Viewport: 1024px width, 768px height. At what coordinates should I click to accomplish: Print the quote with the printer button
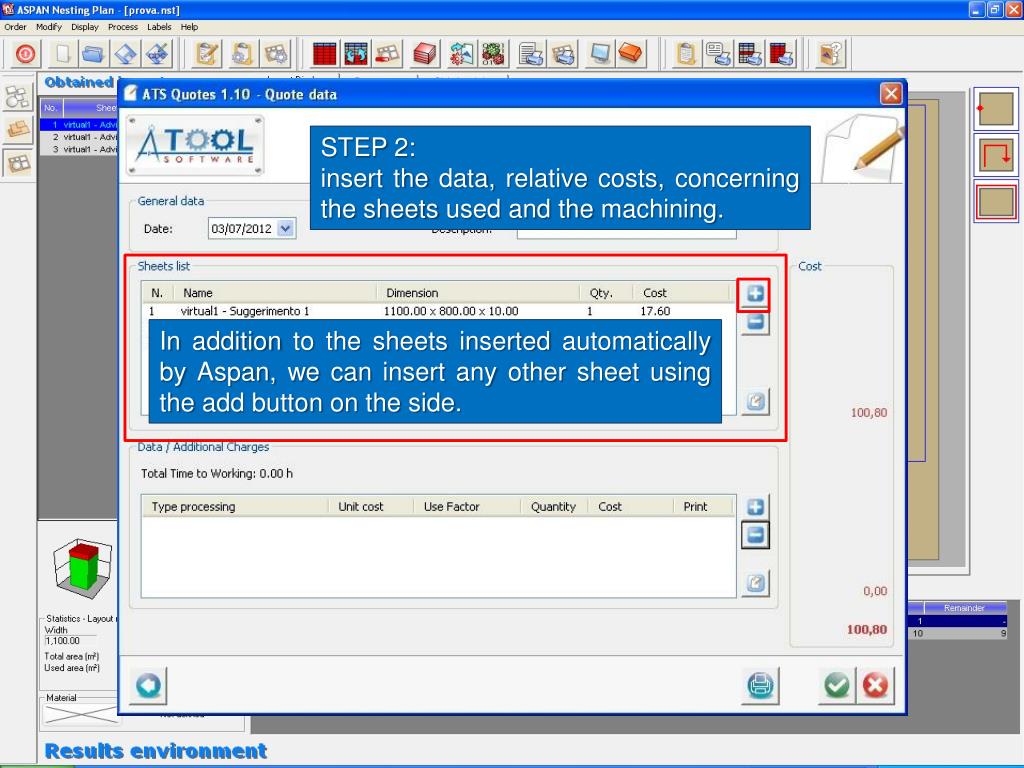(x=760, y=686)
